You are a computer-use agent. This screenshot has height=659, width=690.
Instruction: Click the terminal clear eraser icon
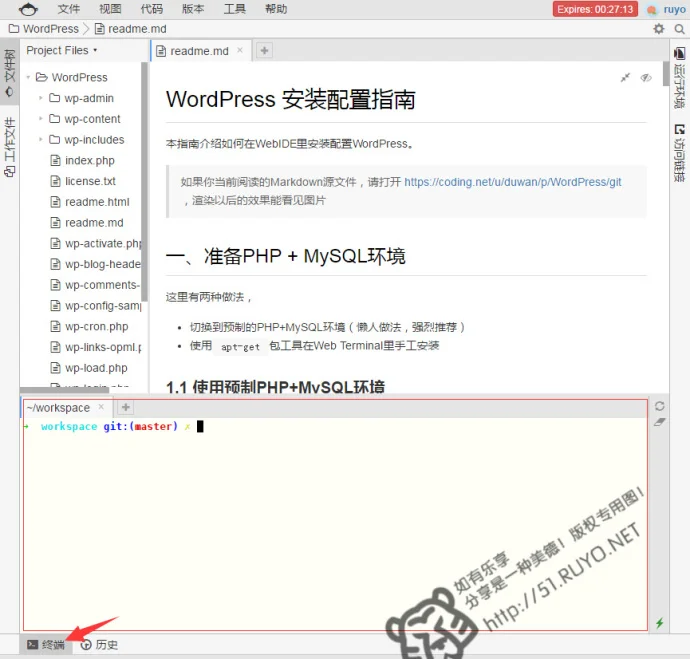click(659, 422)
